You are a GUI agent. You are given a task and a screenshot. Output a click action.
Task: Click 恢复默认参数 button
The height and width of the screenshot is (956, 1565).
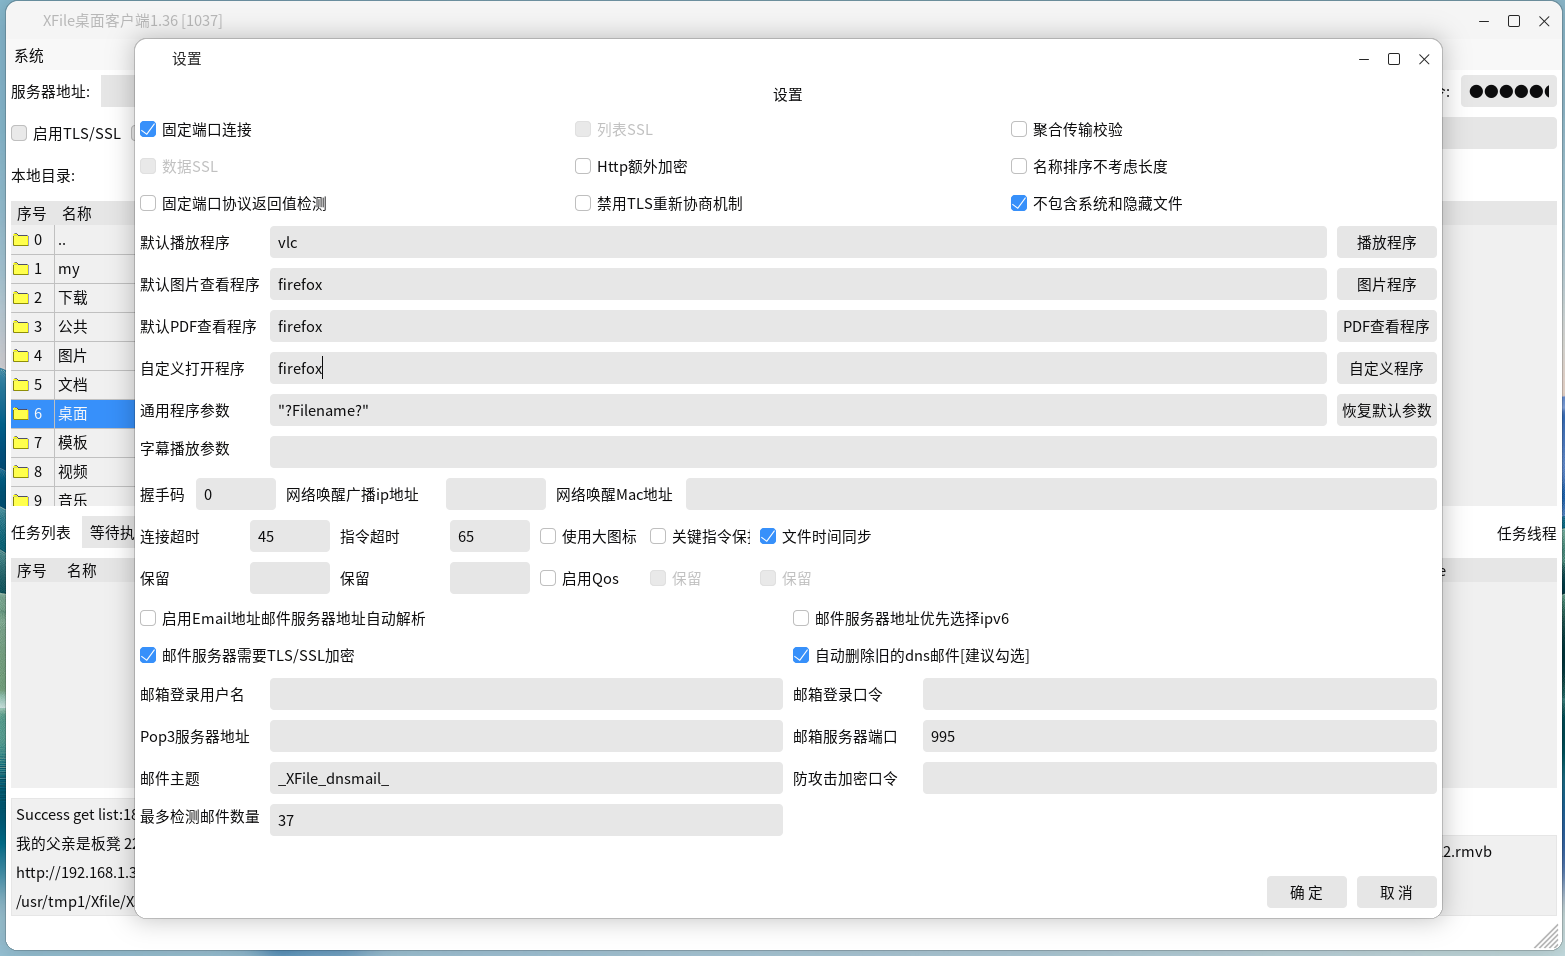[x=1386, y=410]
